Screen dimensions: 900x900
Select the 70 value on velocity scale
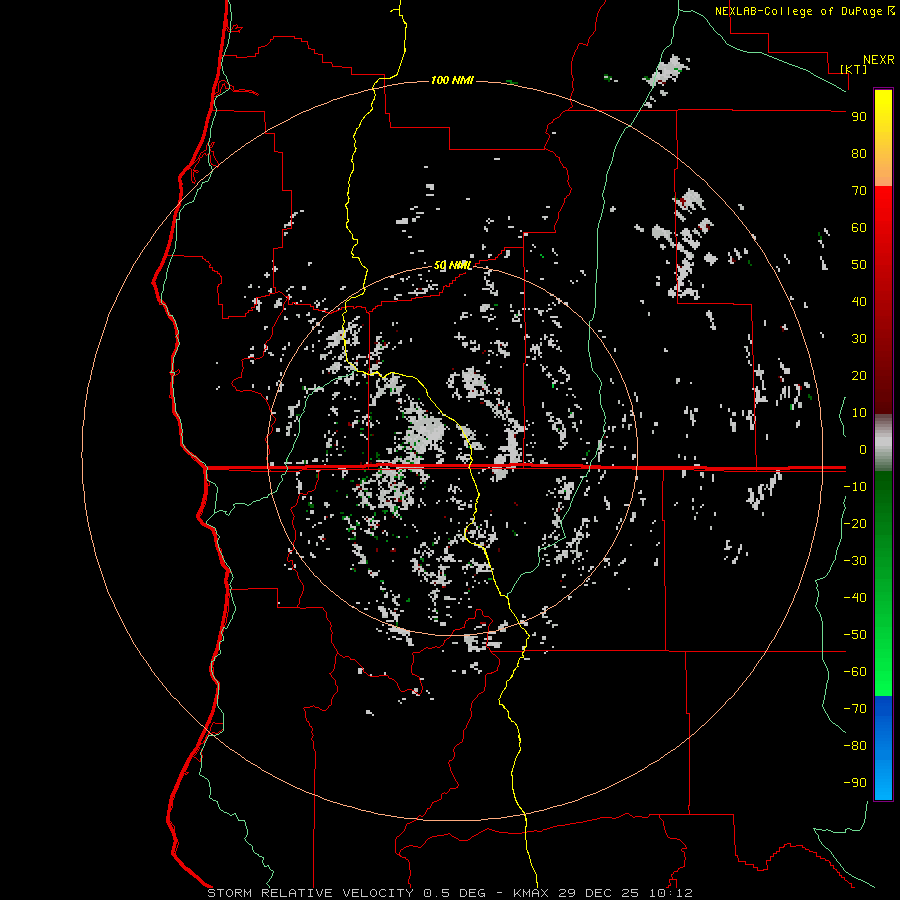pyautogui.click(x=859, y=191)
